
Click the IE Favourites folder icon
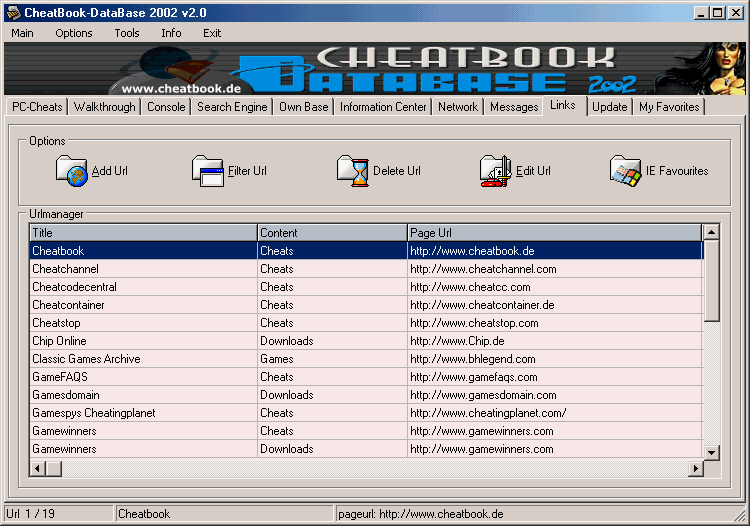point(626,171)
